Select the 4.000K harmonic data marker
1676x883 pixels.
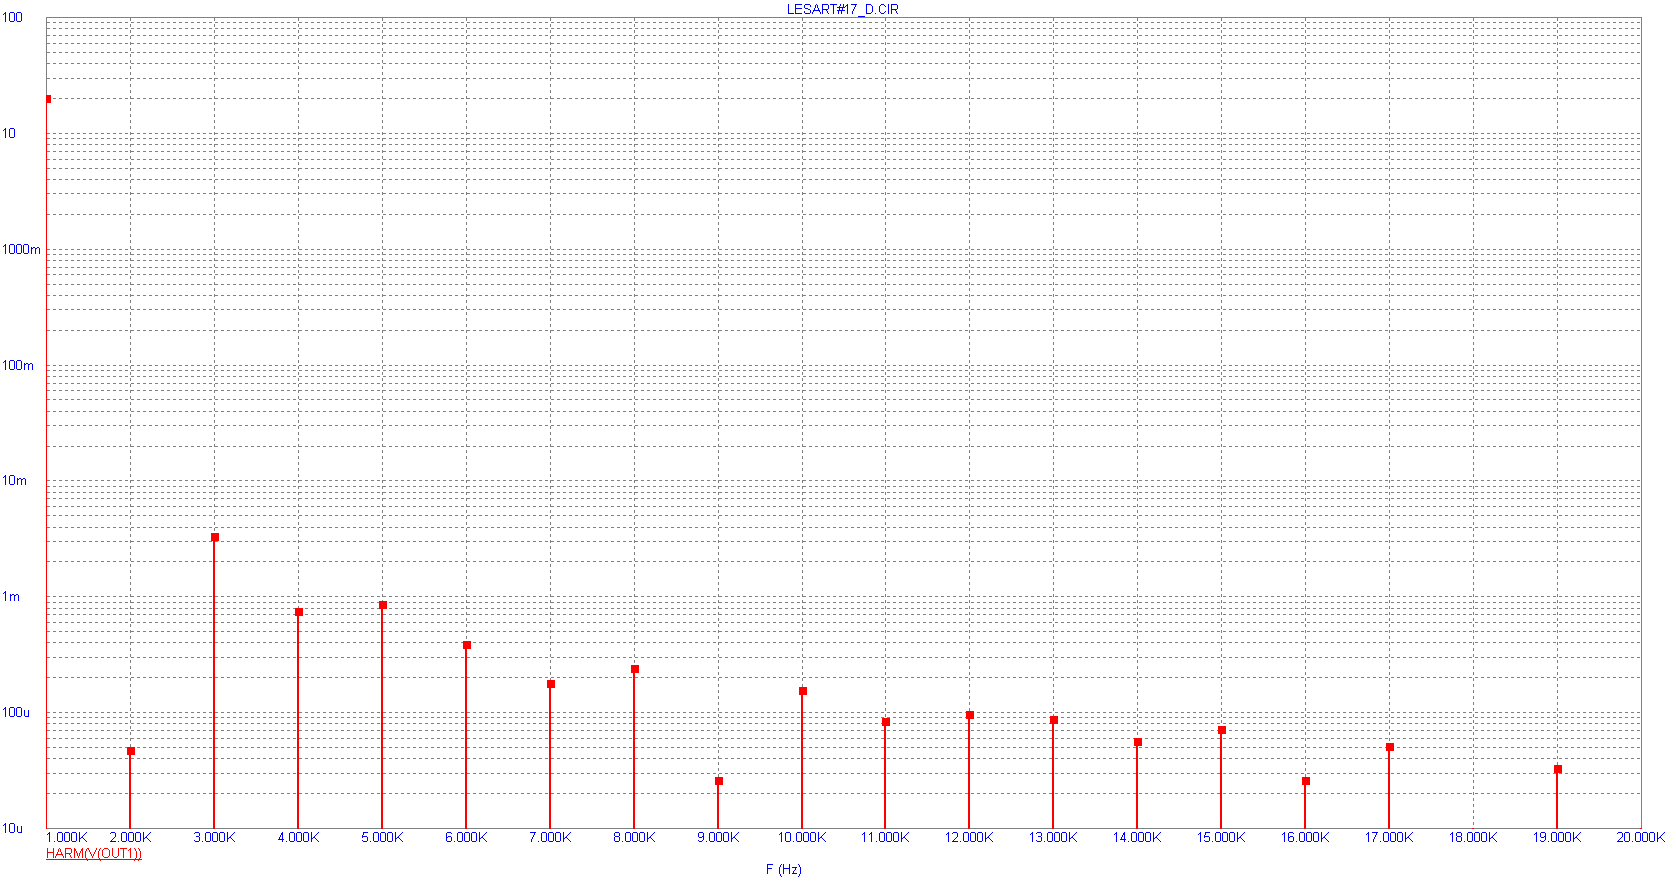[x=299, y=612]
